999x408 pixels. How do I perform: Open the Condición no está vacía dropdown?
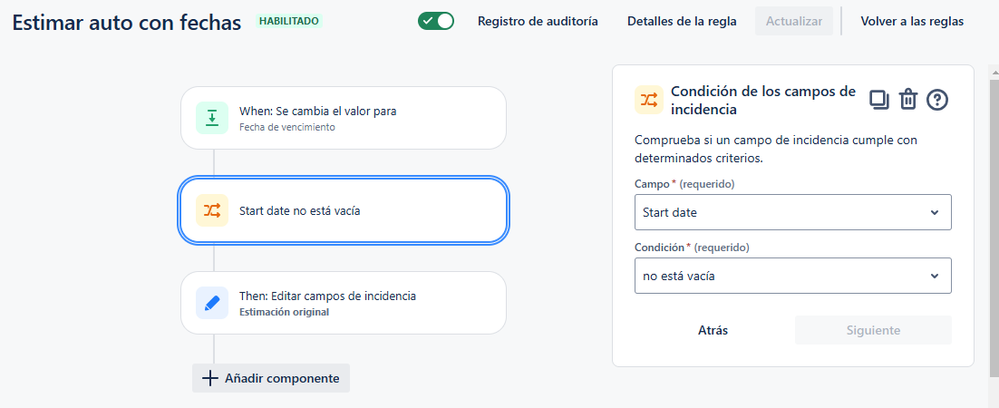pos(793,276)
